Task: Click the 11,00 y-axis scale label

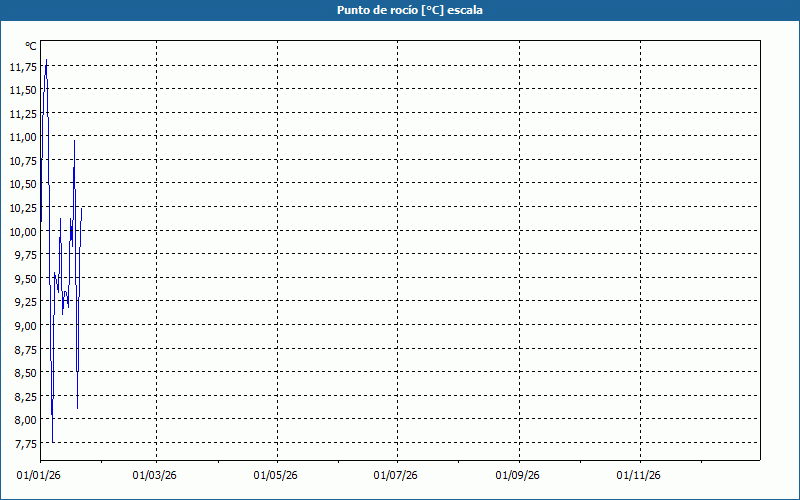Action: [22, 137]
